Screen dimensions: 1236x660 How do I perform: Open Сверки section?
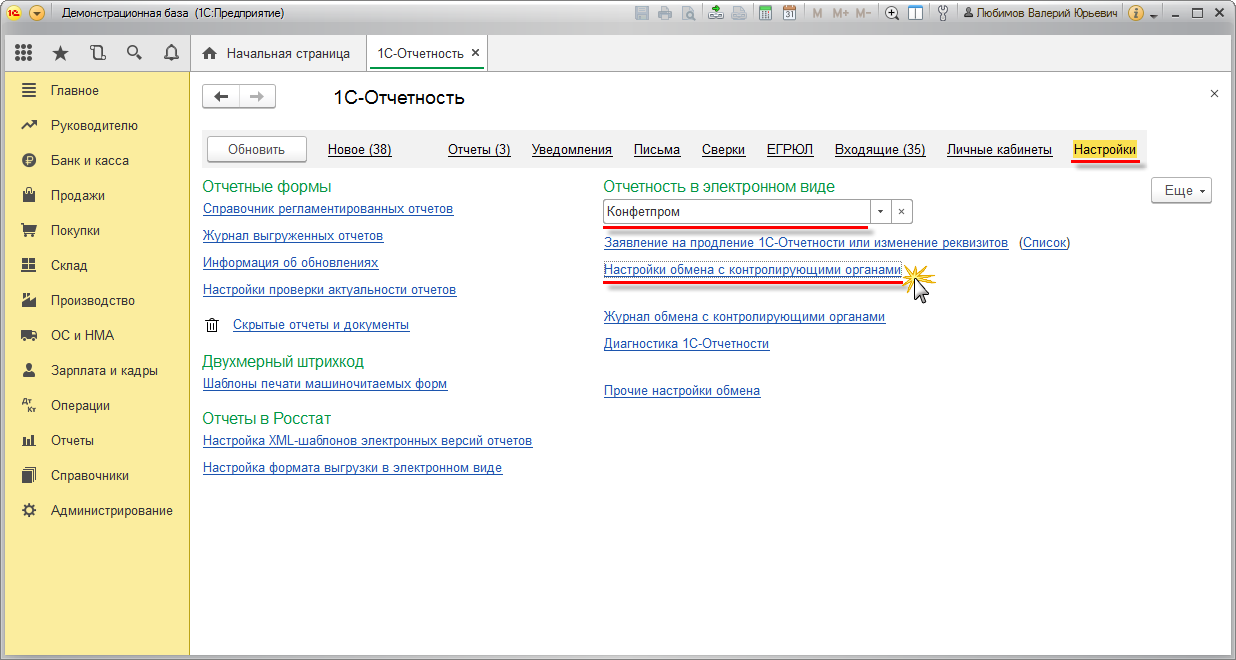[x=723, y=149]
